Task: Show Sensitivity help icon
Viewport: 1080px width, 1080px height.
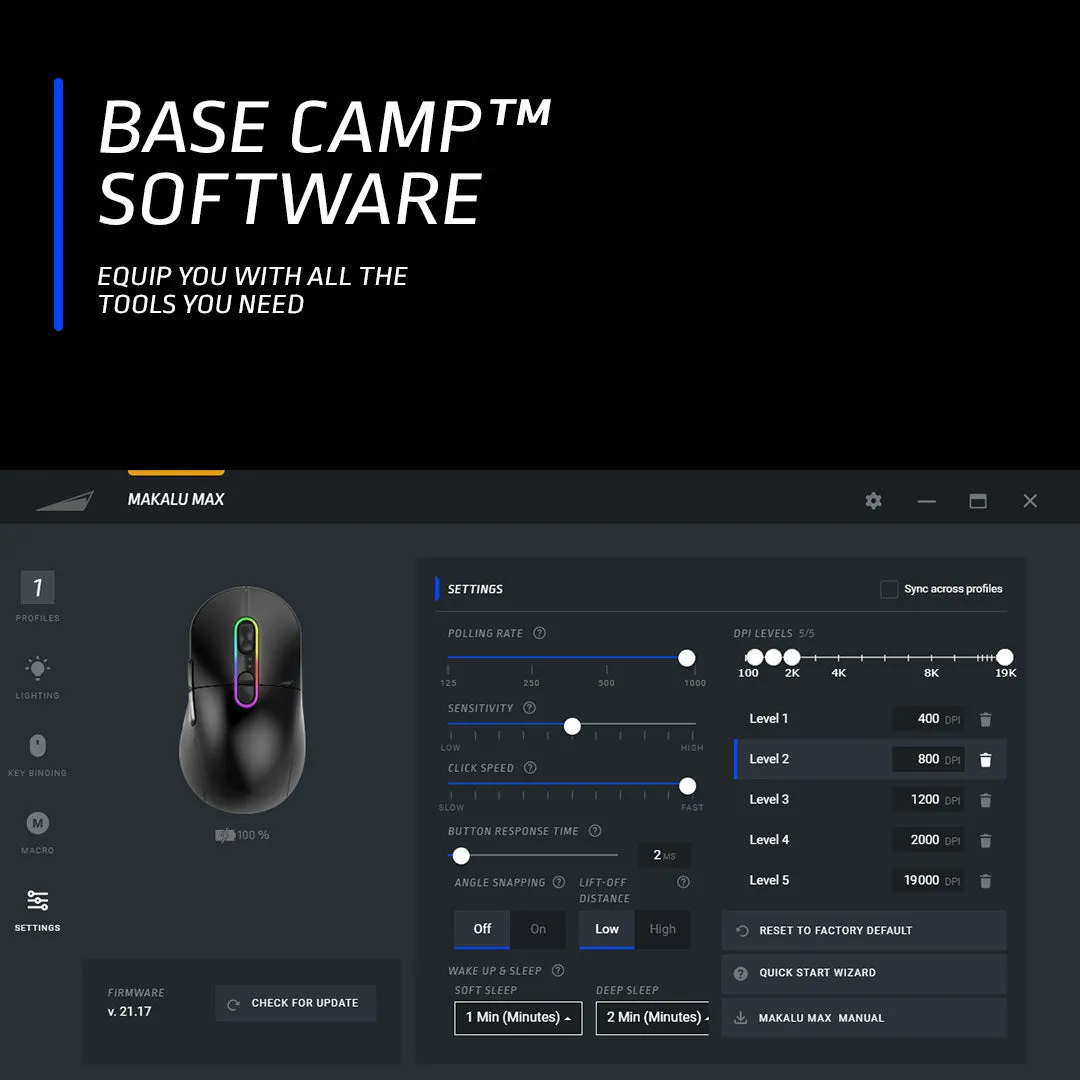Action: coord(530,708)
